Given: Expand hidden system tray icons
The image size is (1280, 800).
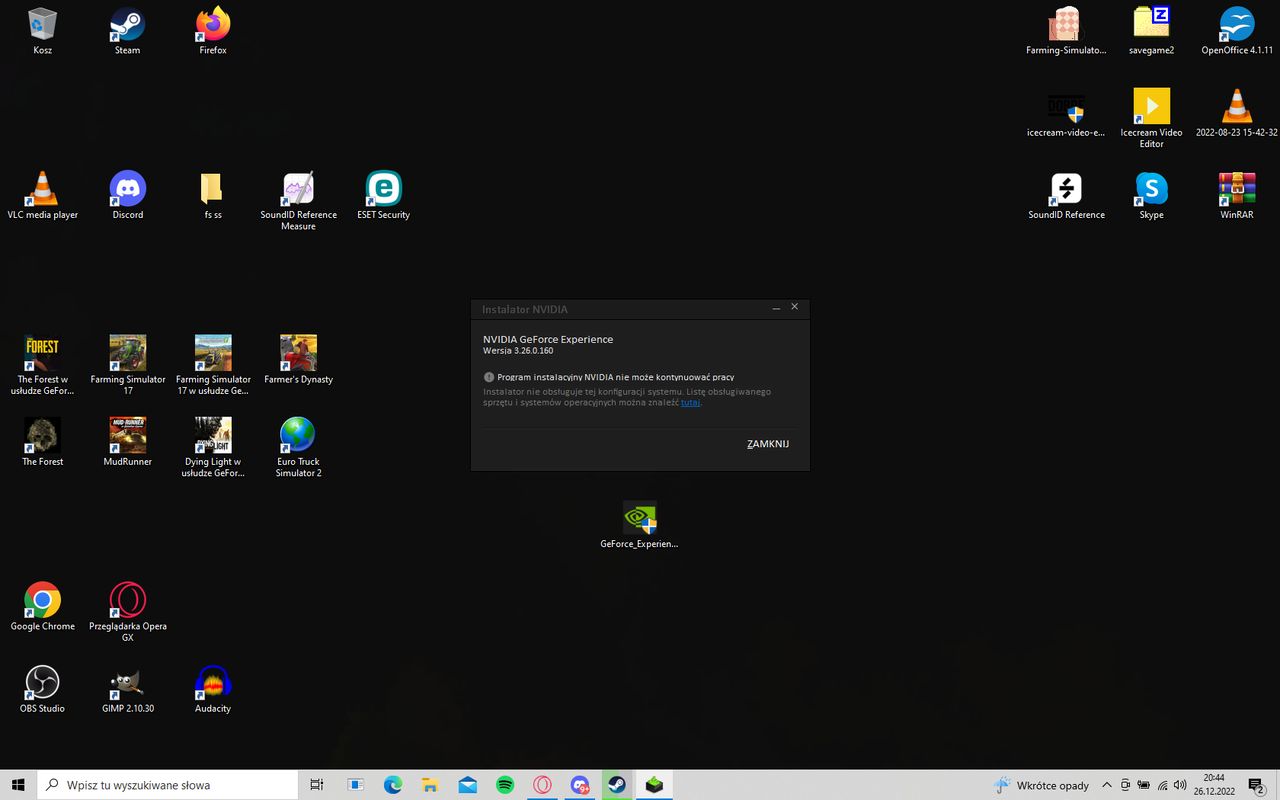Looking at the screenshot, I should (x=1107, y=785).
